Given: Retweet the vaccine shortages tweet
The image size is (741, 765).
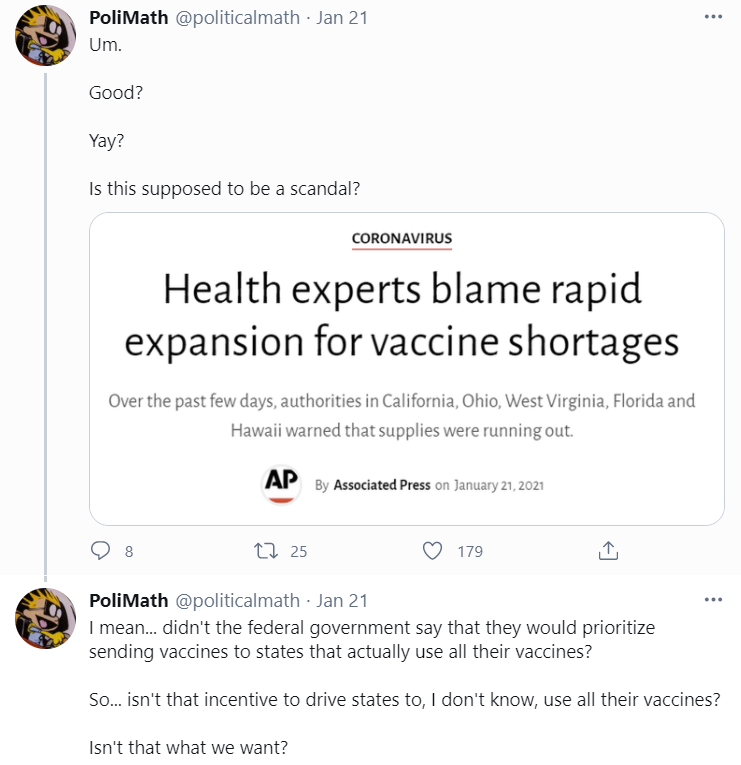Looking at the screenshot, I should coord(267,551).
